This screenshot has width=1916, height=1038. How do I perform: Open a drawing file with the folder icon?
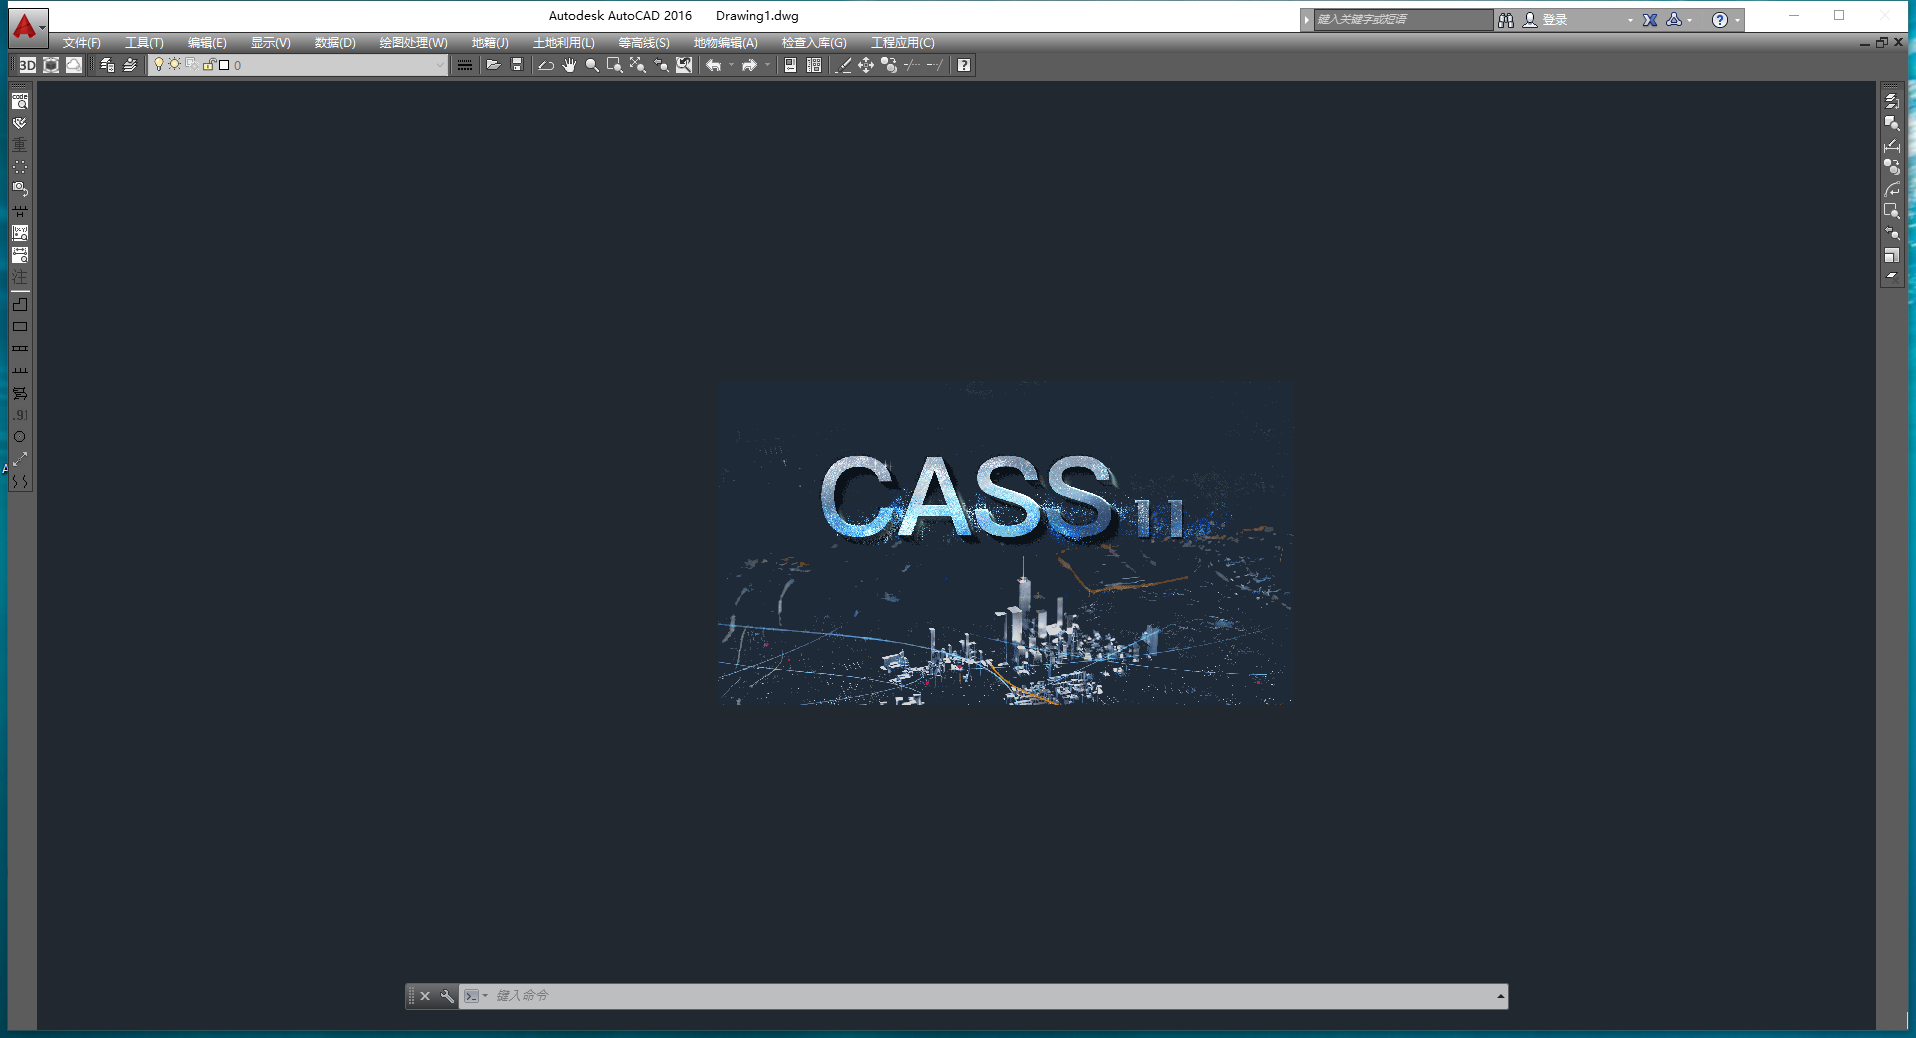[493, 65]
